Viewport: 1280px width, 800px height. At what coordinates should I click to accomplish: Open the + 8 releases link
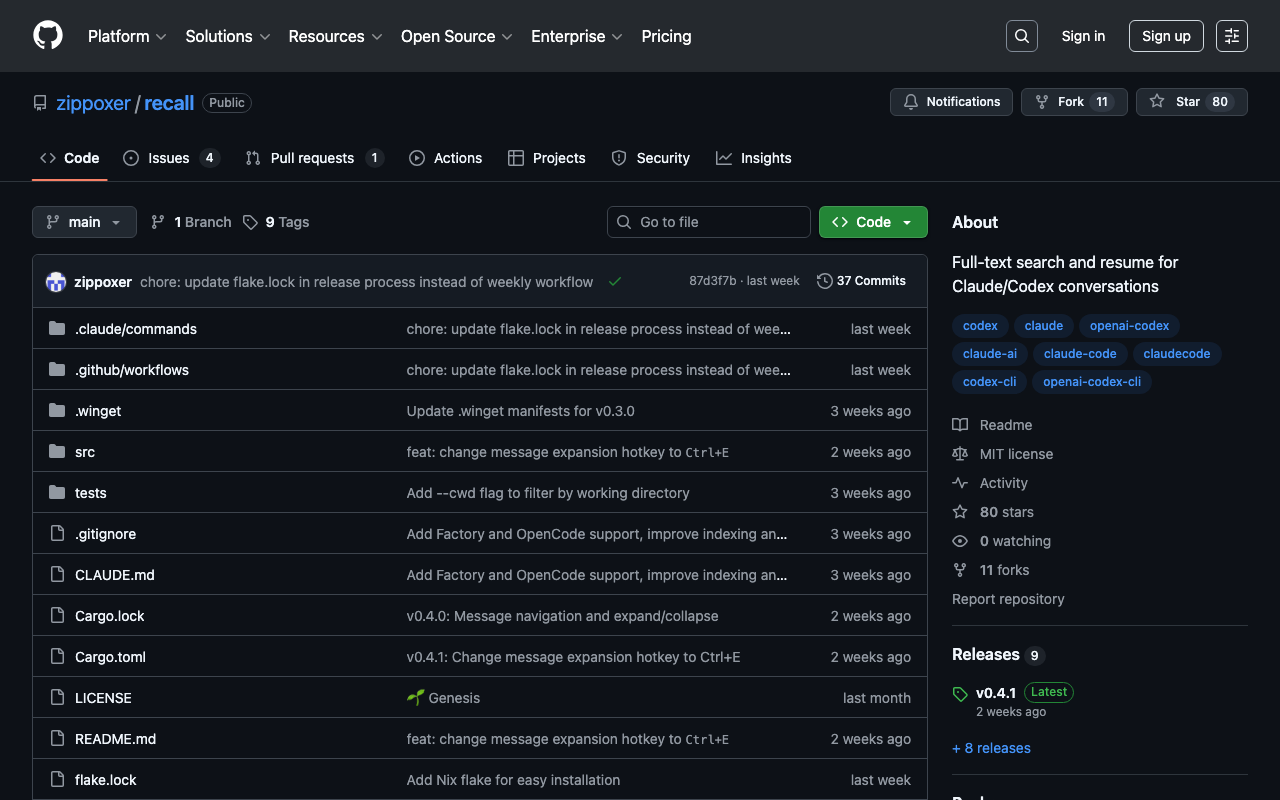pos(991,748)
